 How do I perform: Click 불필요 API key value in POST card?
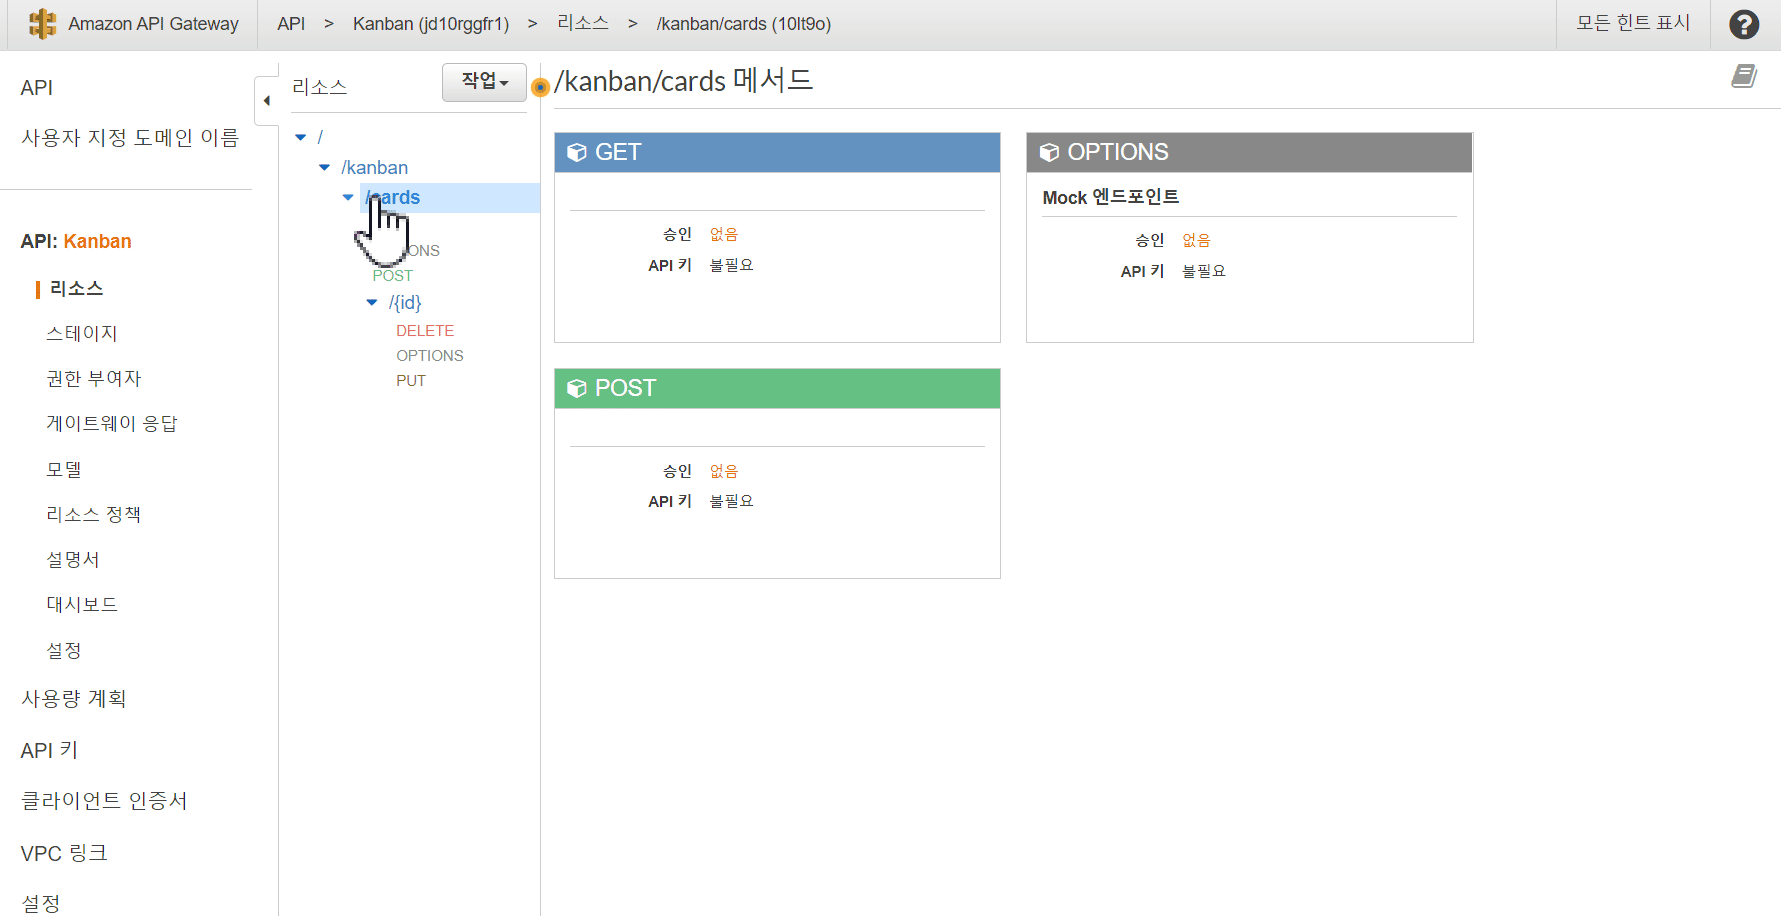(x=732, y=501)
